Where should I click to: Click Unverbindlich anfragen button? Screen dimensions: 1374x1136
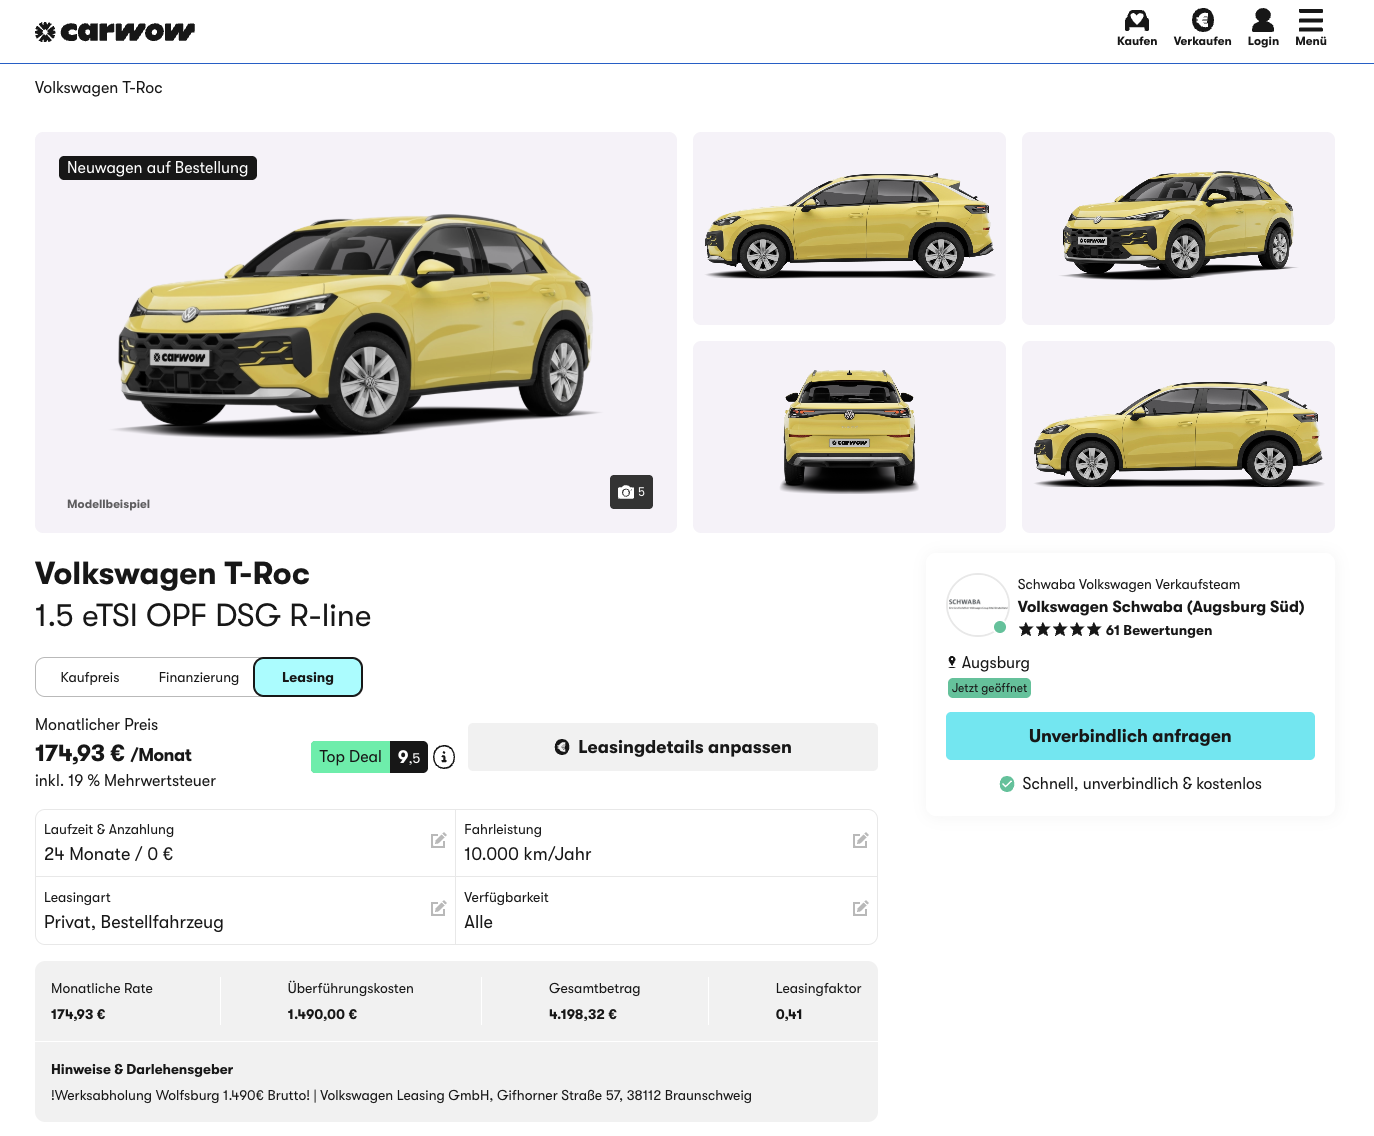coord(1130,736)
